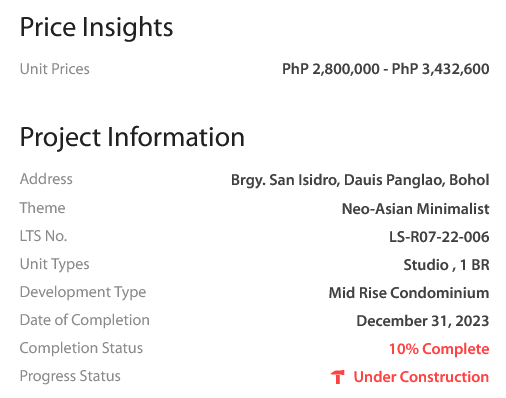
Task: Click the Unit Types label
Action: (55, 264)
